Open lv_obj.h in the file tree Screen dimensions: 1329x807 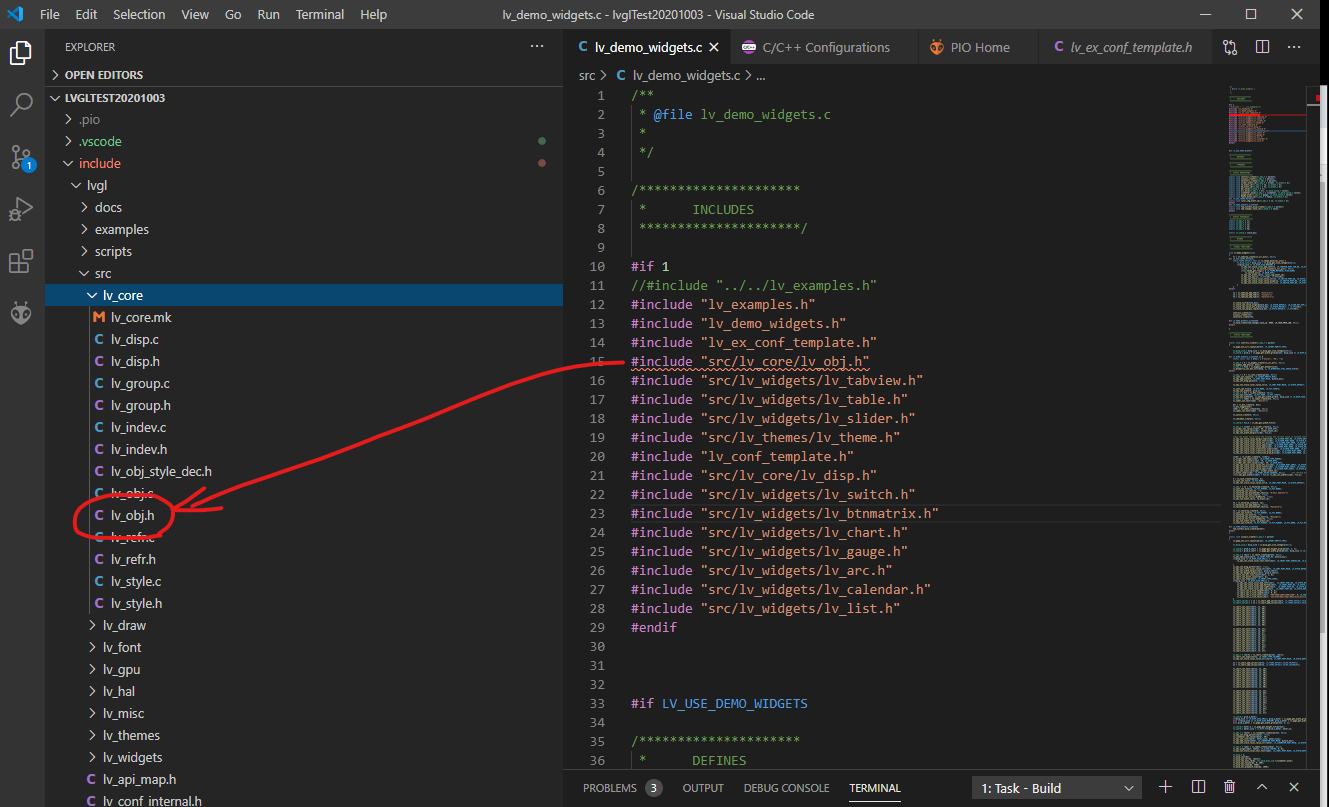tap(304, 515)
